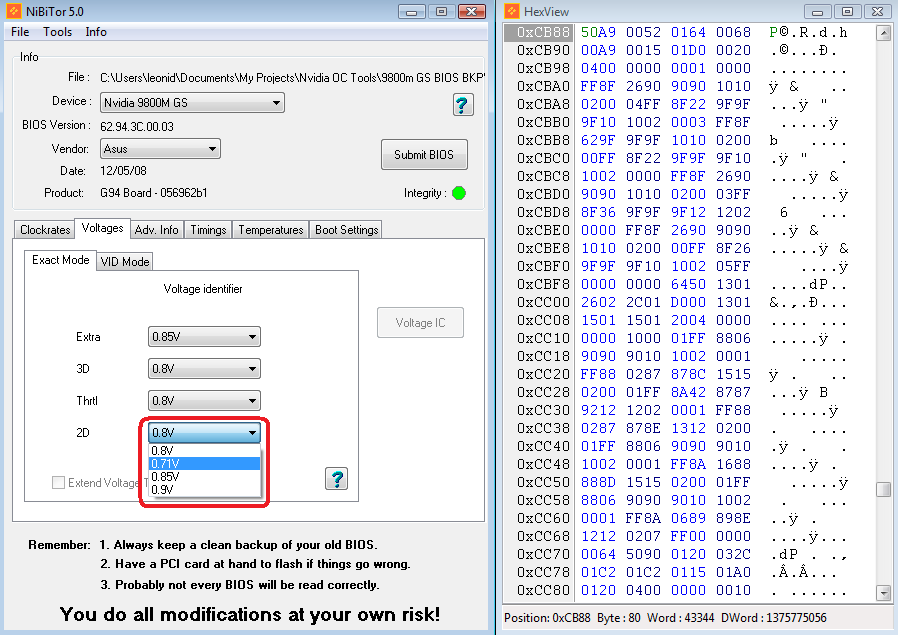
Task: Click the NiBiTor app icon in title bar
Action: click(13, 11)
